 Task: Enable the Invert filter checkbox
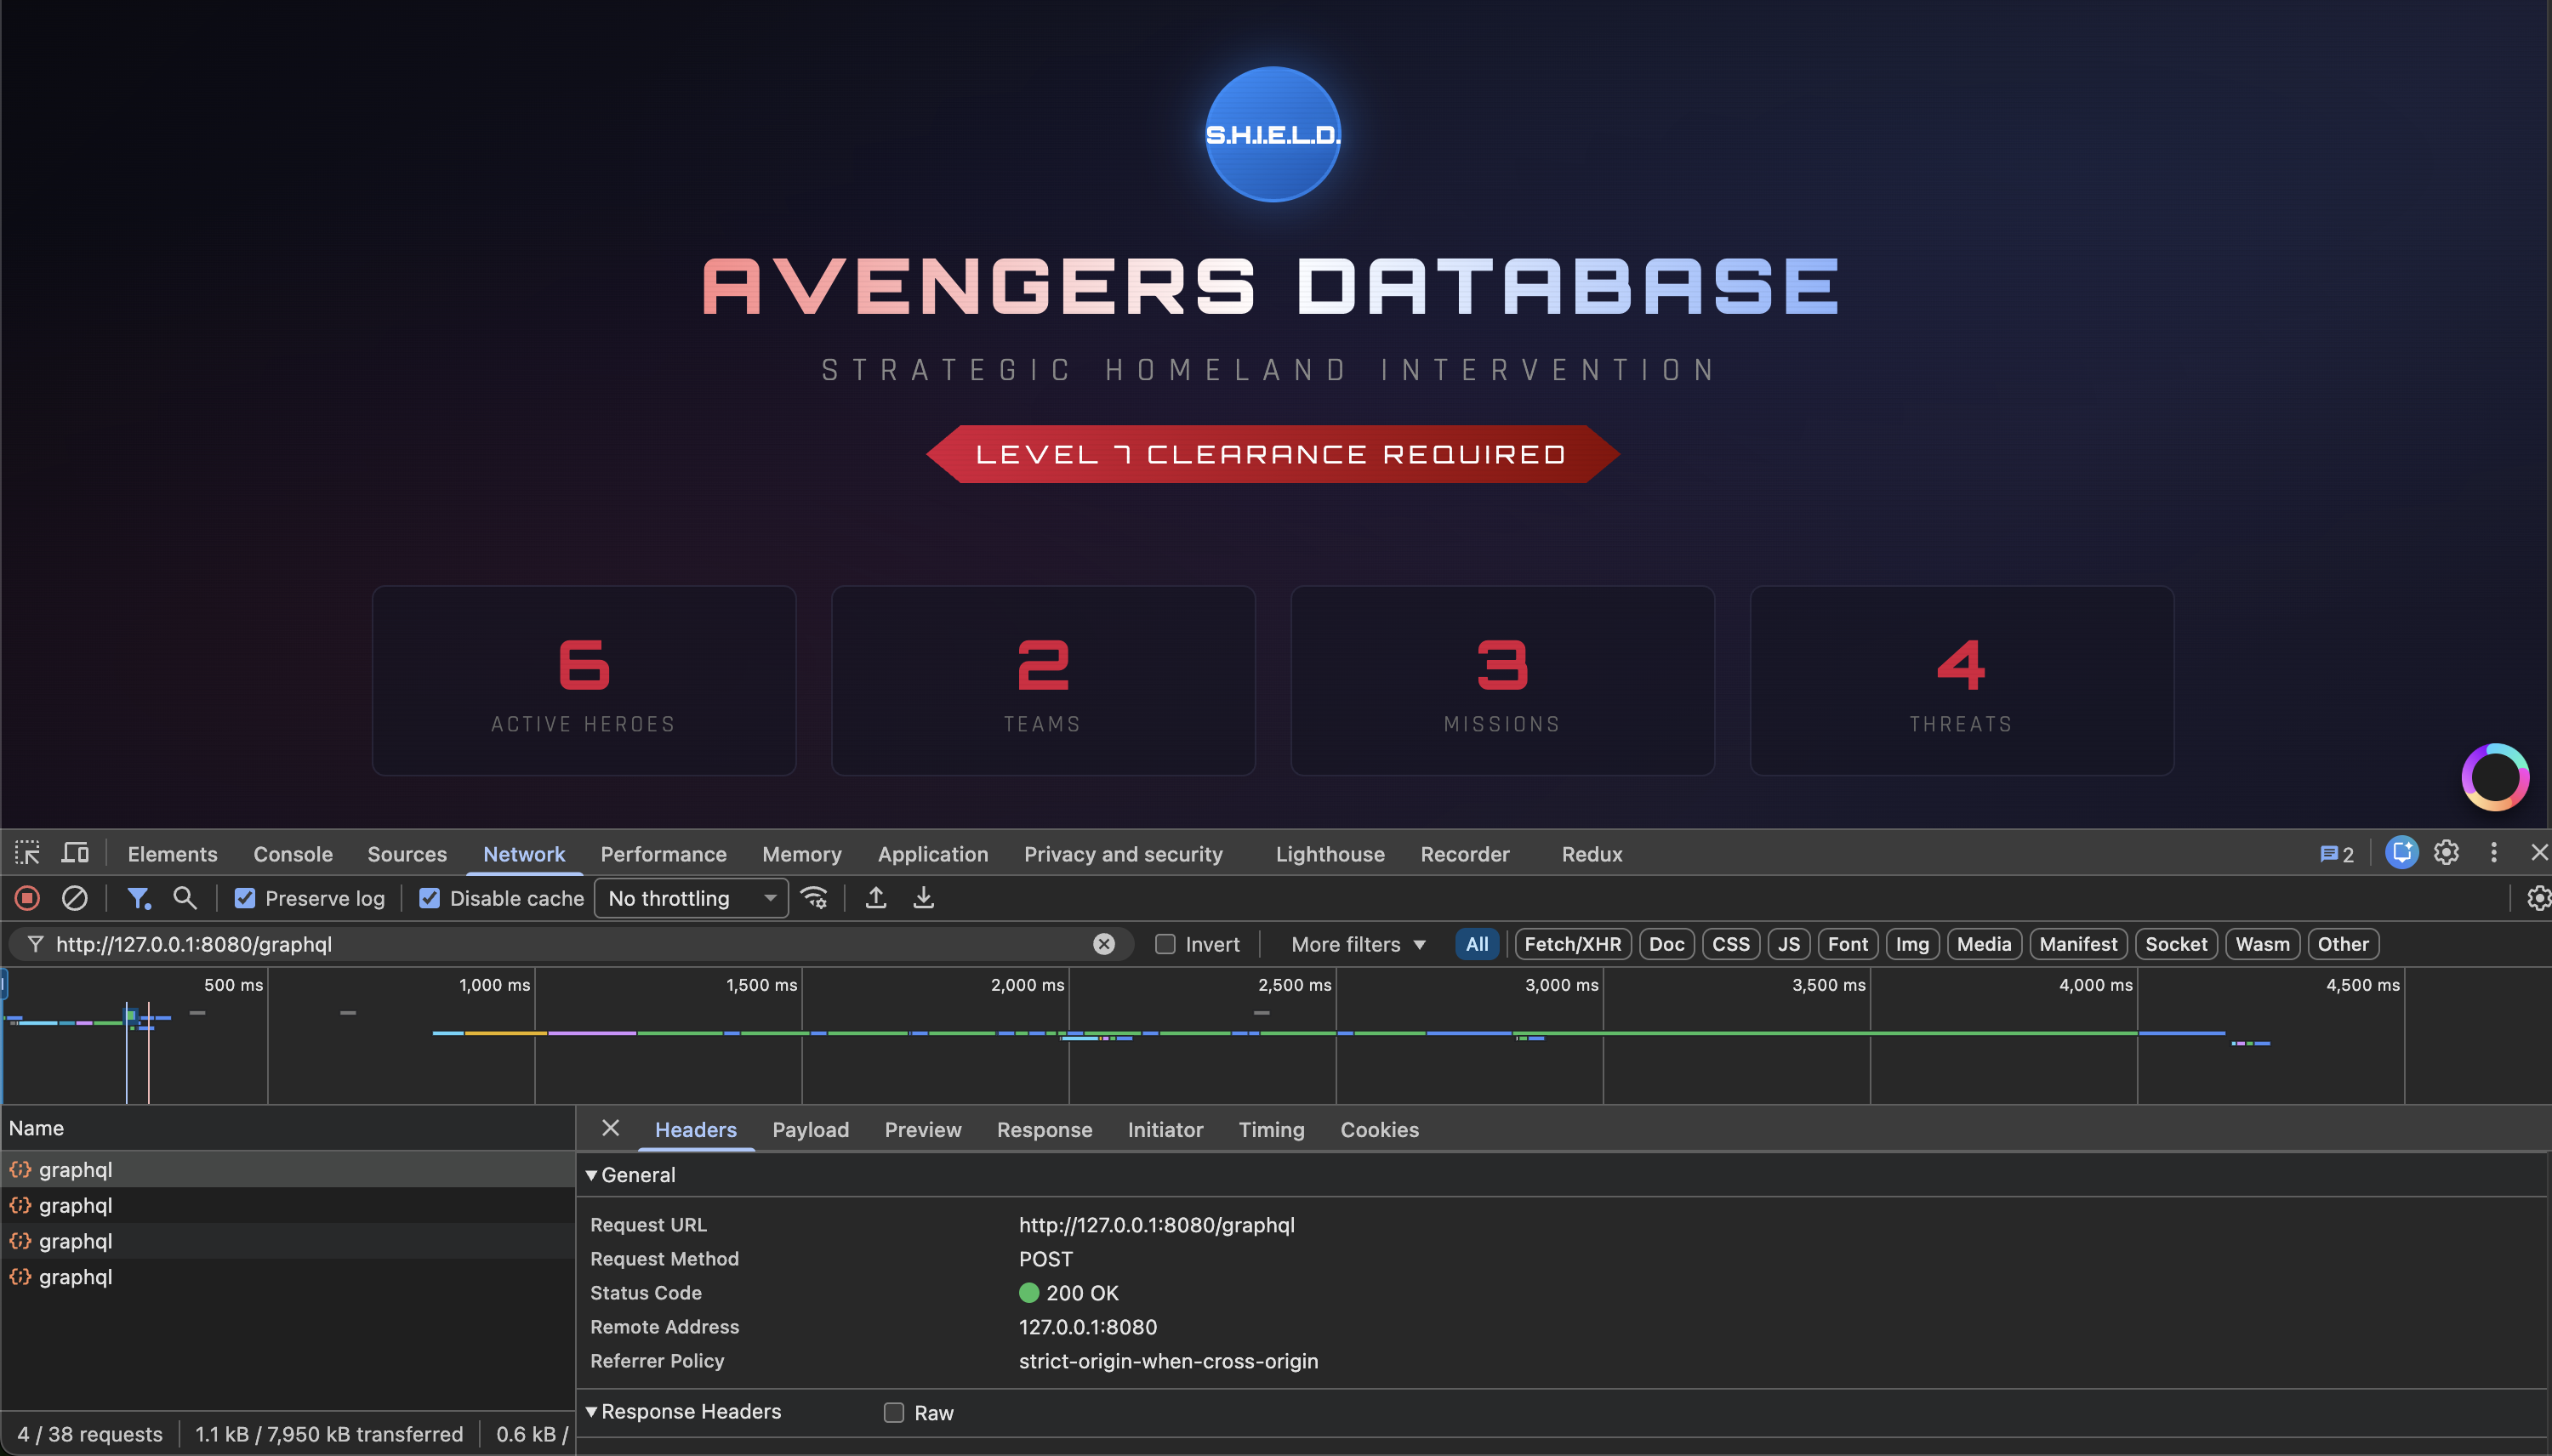1165,944
